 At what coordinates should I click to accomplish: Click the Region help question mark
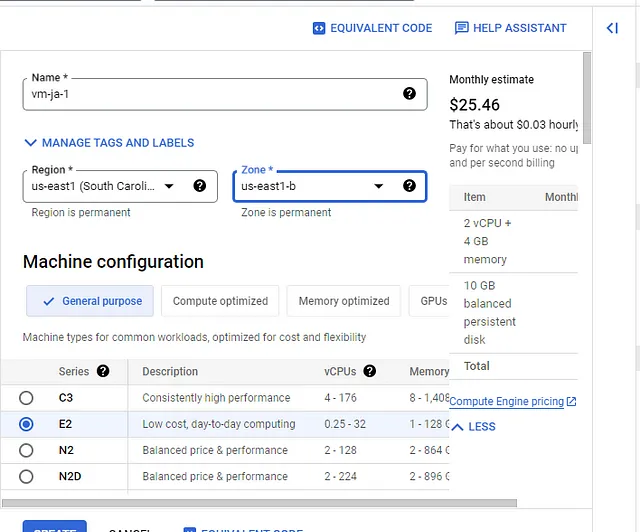pos(200,186)
